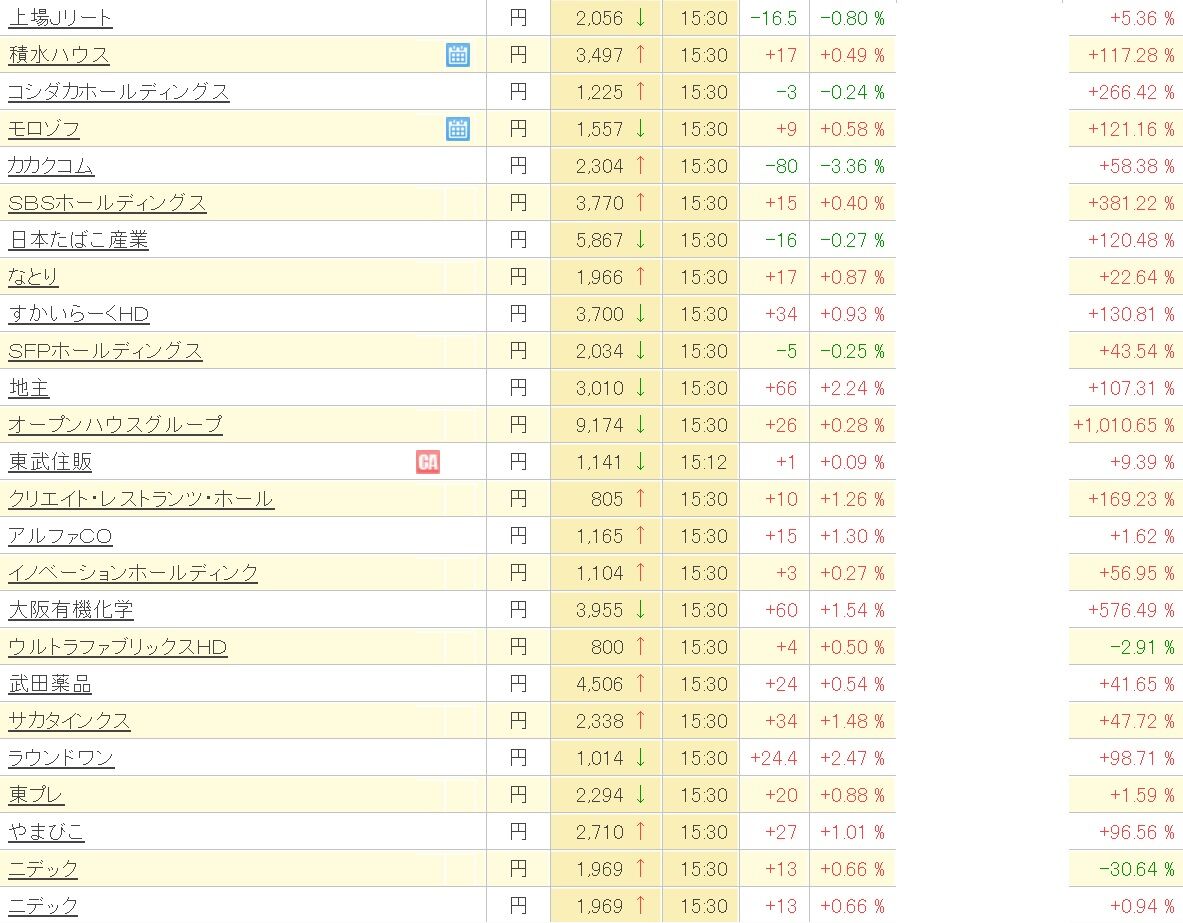This screenshot has height=923, width=1183.
Task: Click the CA badge in 東武住販 row
Action: click(428, 462)
